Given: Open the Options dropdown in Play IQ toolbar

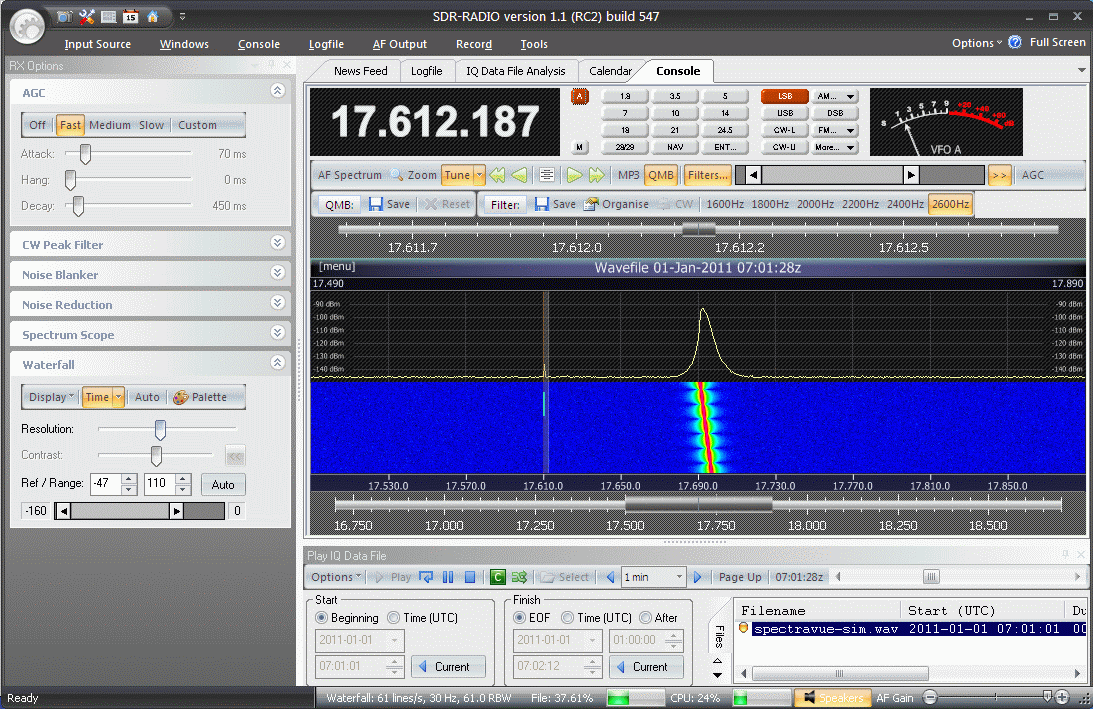Looking at the screenshot, I should [x=337, y=577].
